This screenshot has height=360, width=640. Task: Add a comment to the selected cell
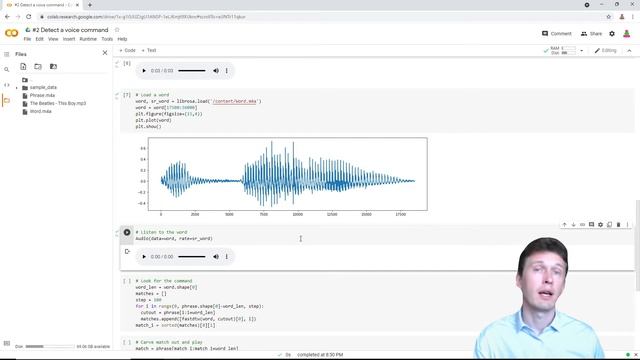(x=591, y=224)
